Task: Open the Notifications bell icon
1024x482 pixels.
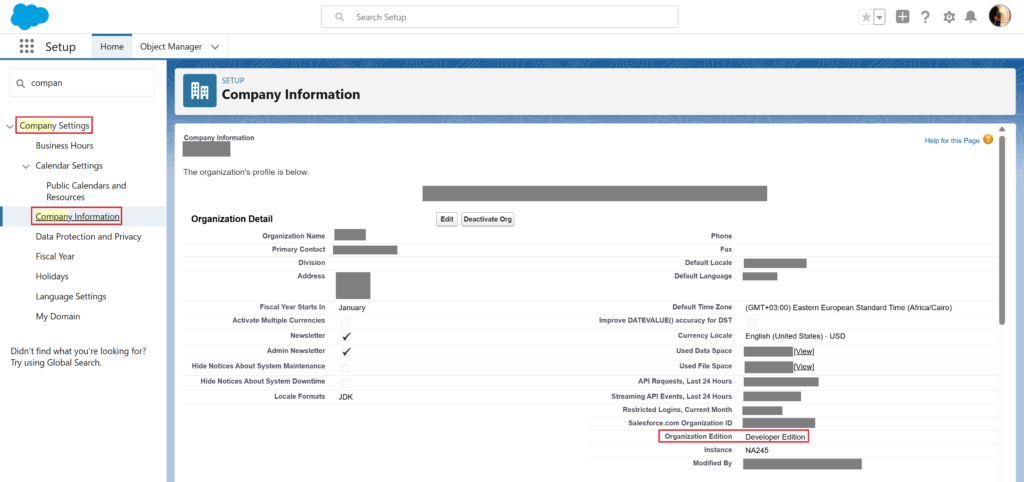Action: pyautogui.click(x=971, y=18)
